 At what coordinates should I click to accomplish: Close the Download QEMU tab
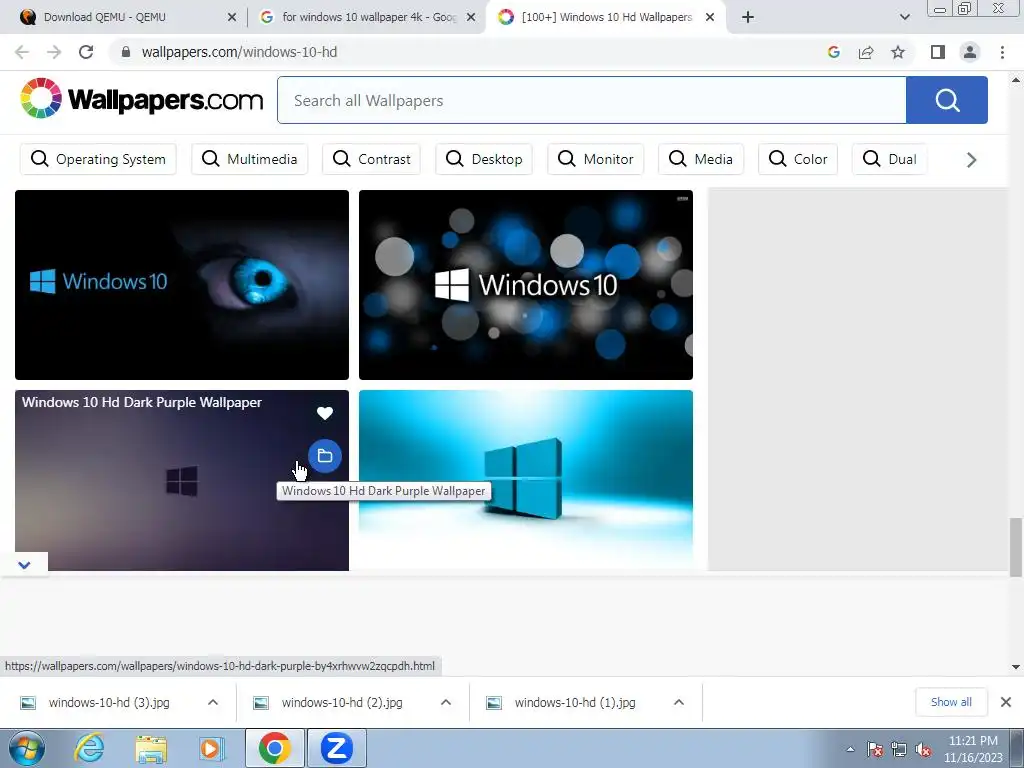[x=231, y=17]
